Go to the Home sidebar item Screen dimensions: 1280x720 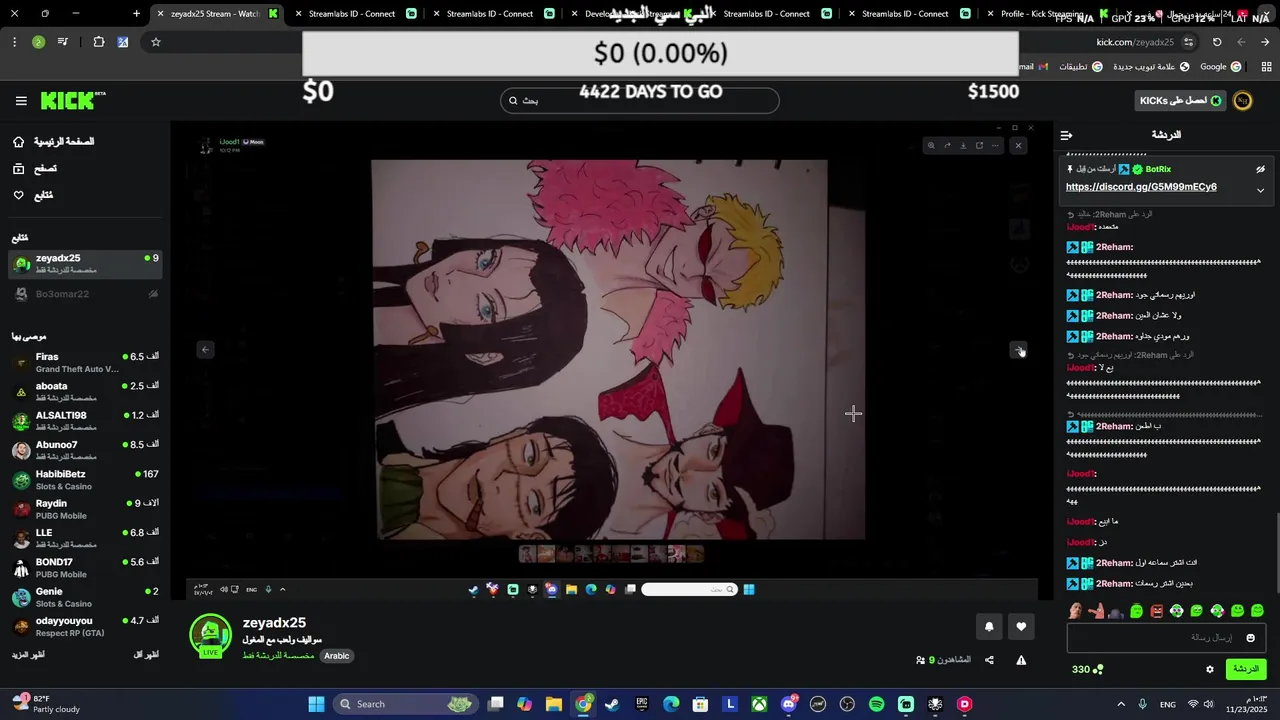tap(53, 142)
